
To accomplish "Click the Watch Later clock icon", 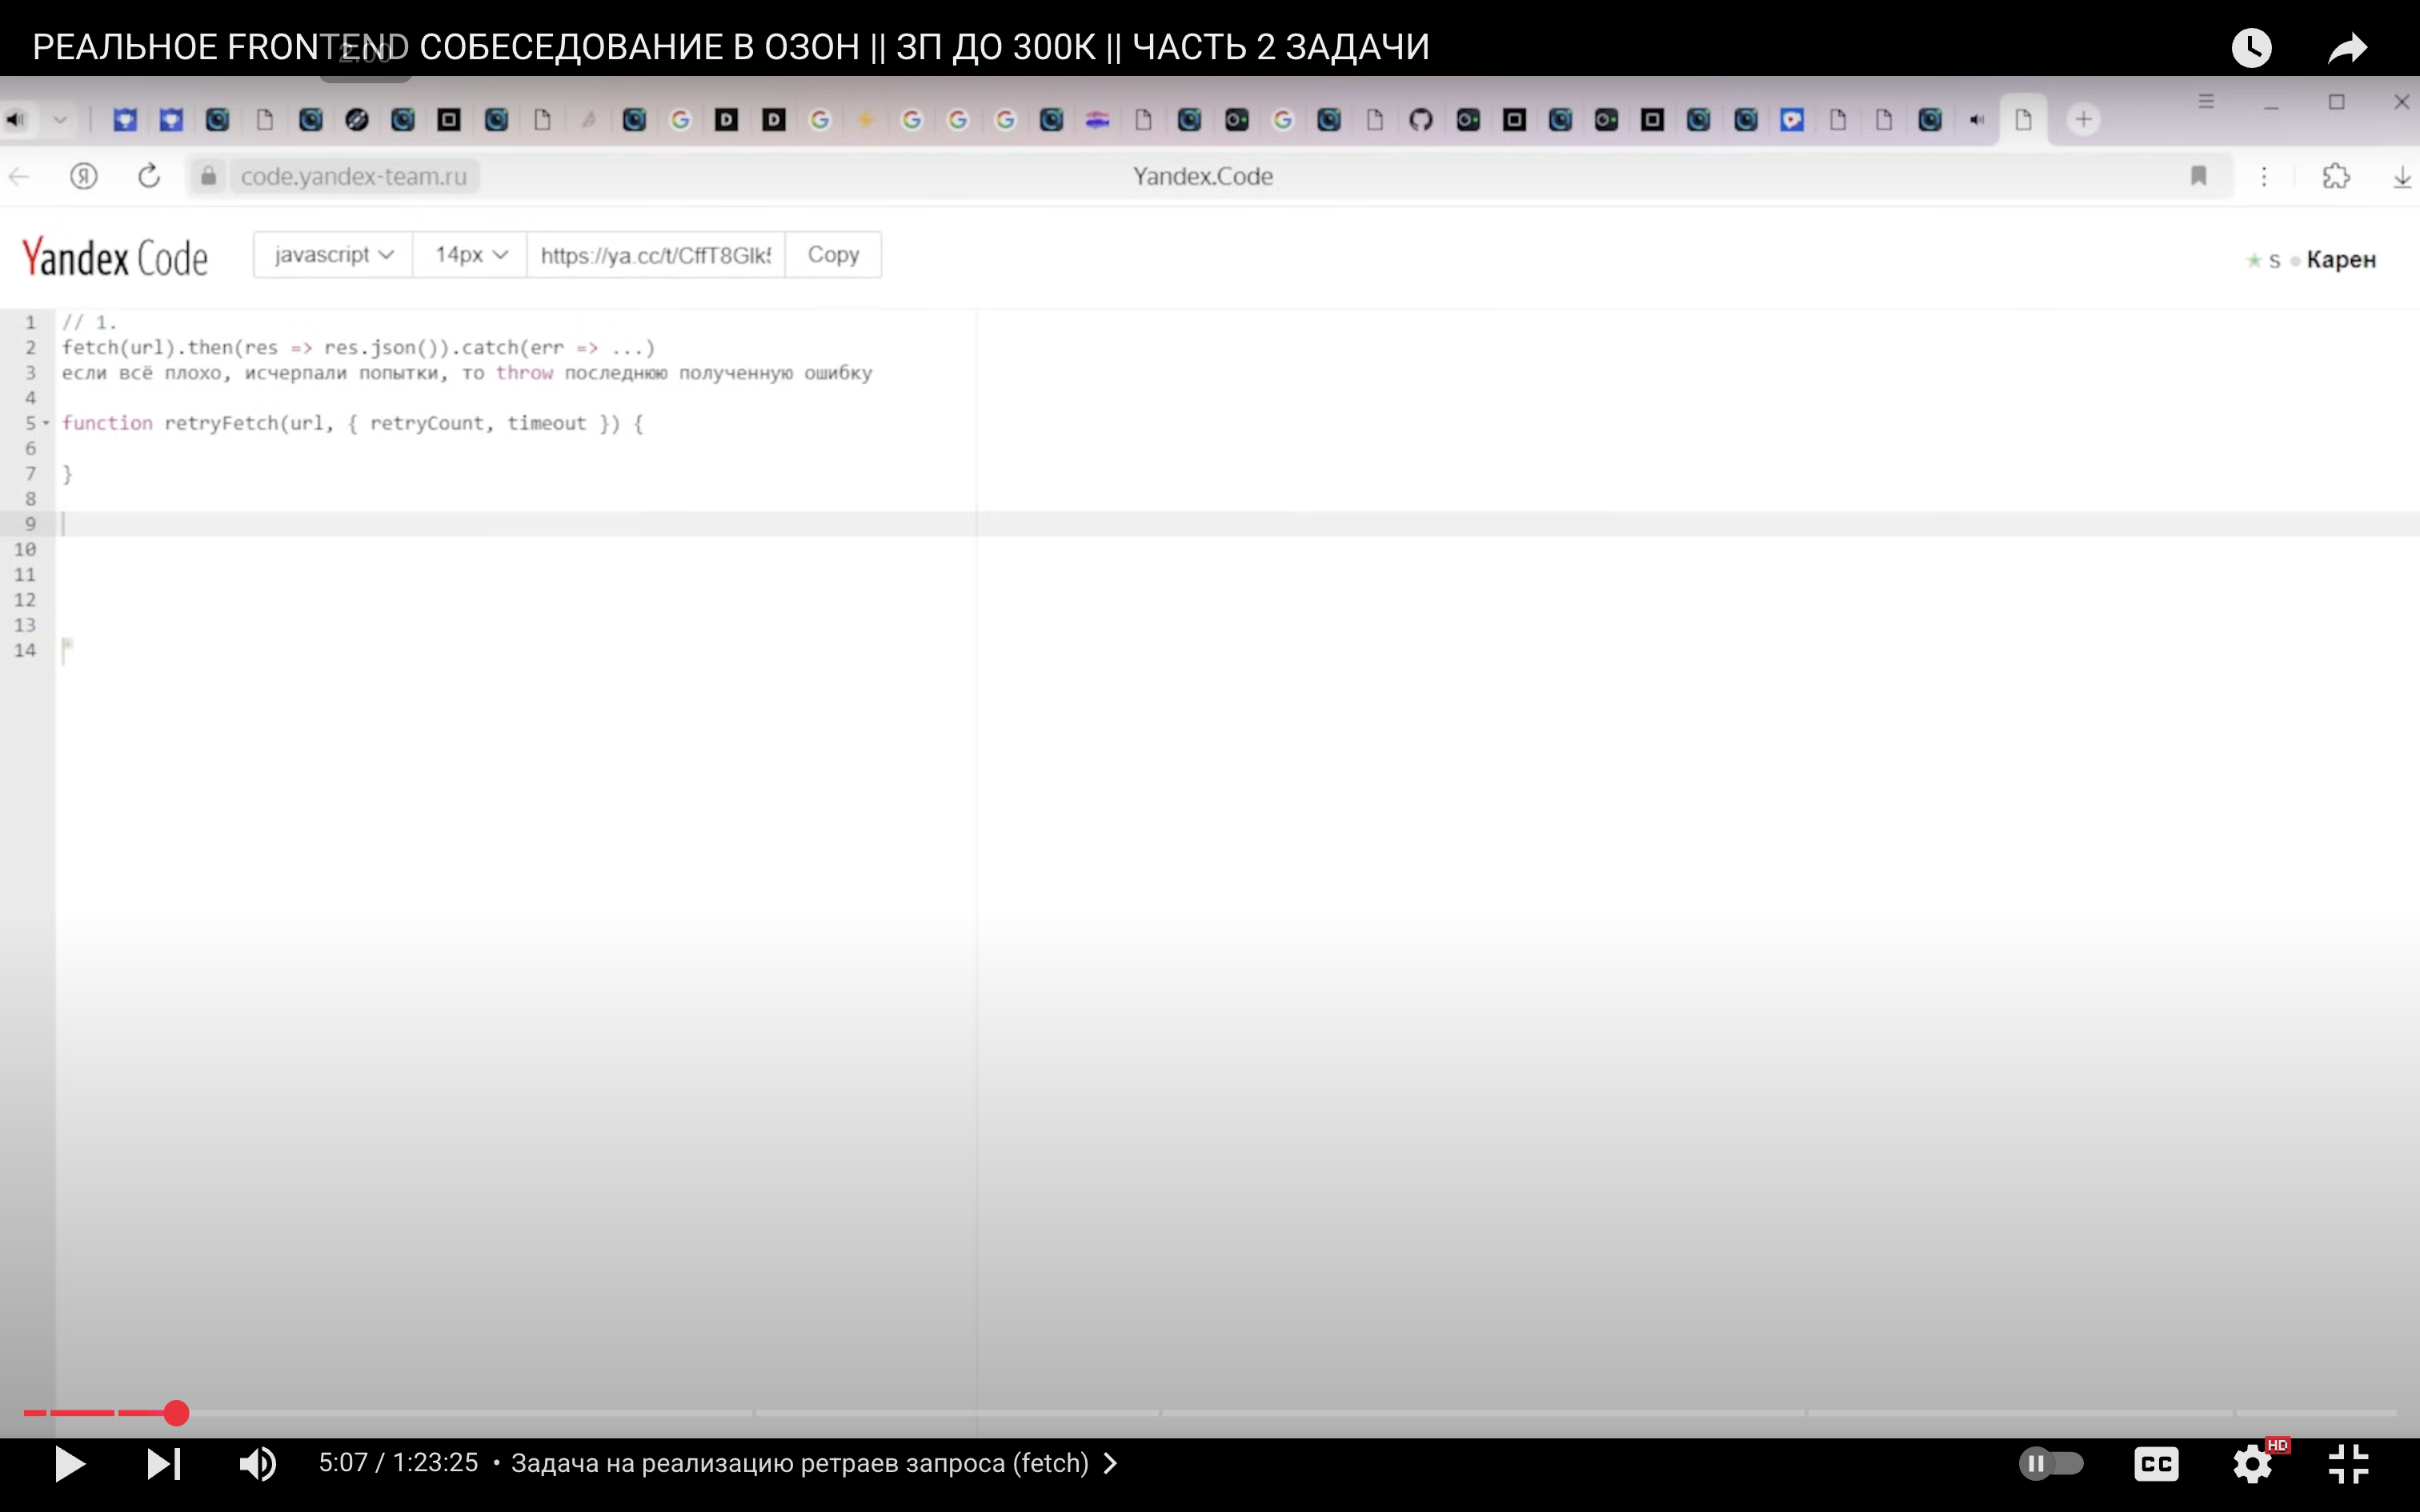I will (x=2251, y=48).
